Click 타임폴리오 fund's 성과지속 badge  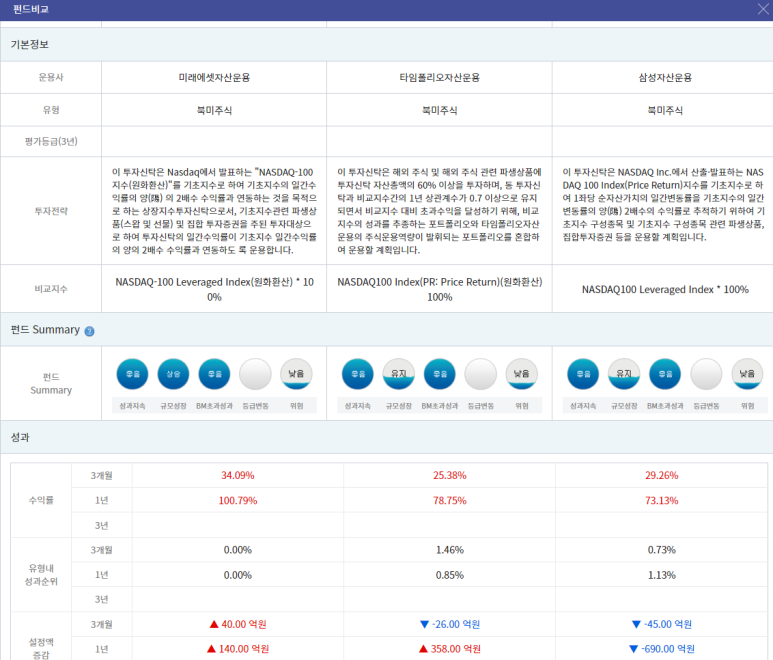[357, 374]
